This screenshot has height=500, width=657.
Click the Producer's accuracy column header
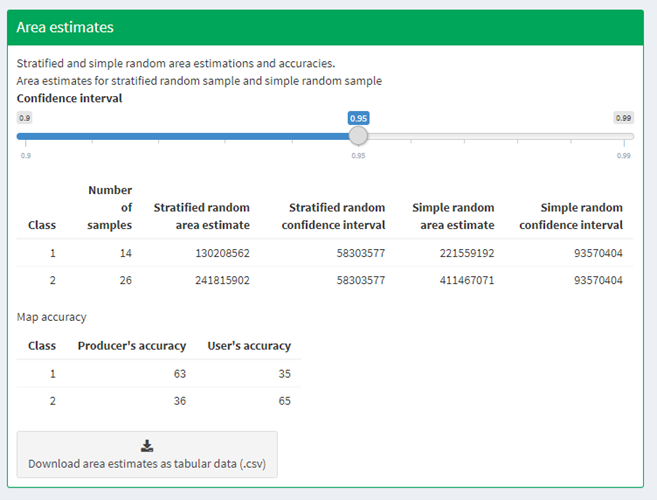pos(132,346)
